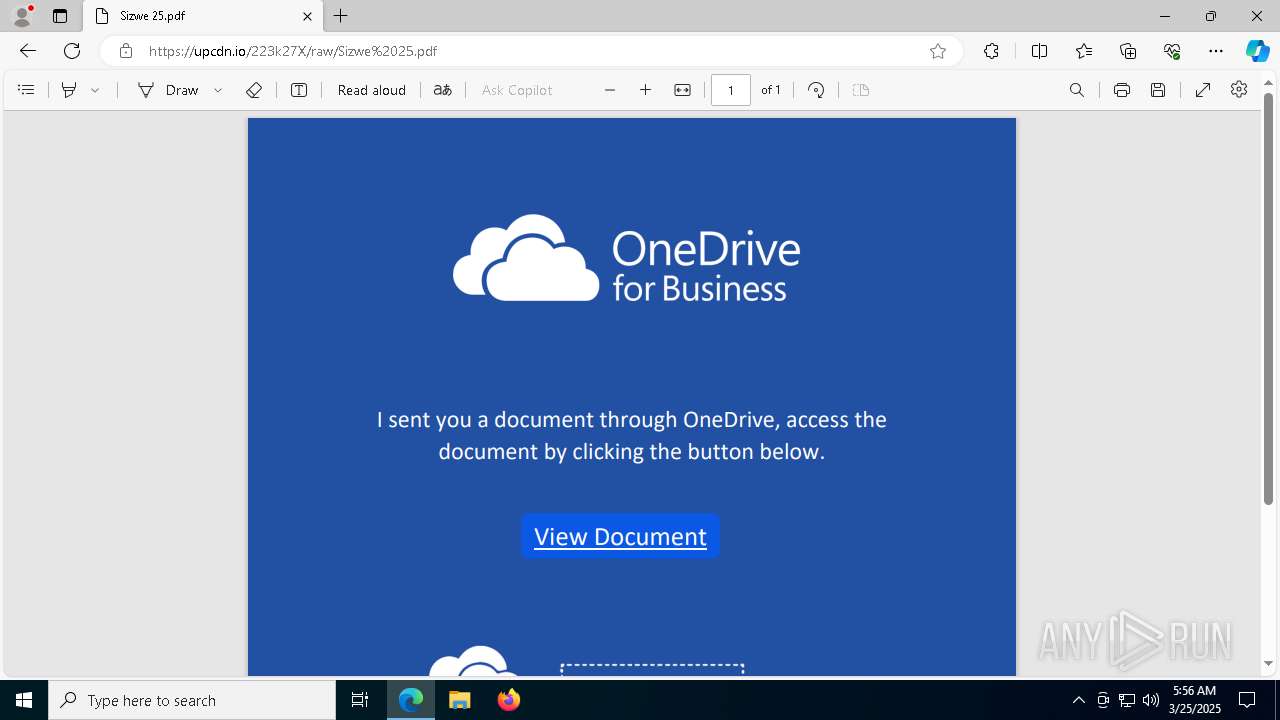Image resolution: width=1280 pixels, height=720 pixels.
Task: Choose the Add text tool
Action: point(299,90)
